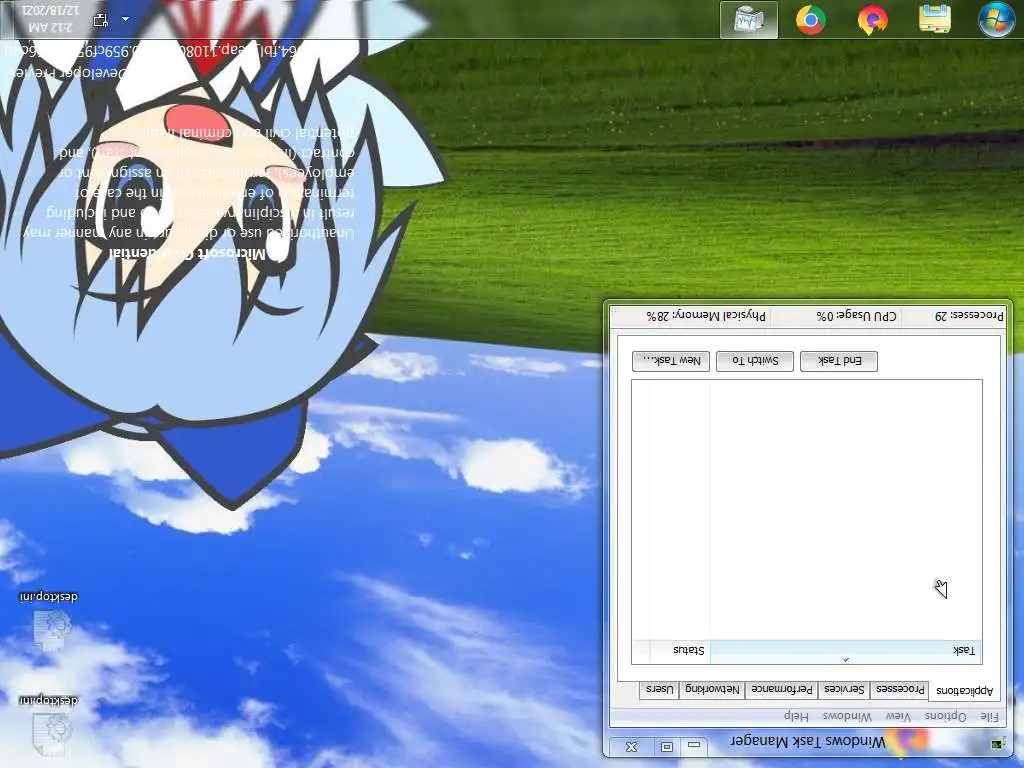The height and width of the screenshot is (768, 1024).
Task: Click the Processes: 29 status text
Action: pyautogui.click(x=969, y=316)
